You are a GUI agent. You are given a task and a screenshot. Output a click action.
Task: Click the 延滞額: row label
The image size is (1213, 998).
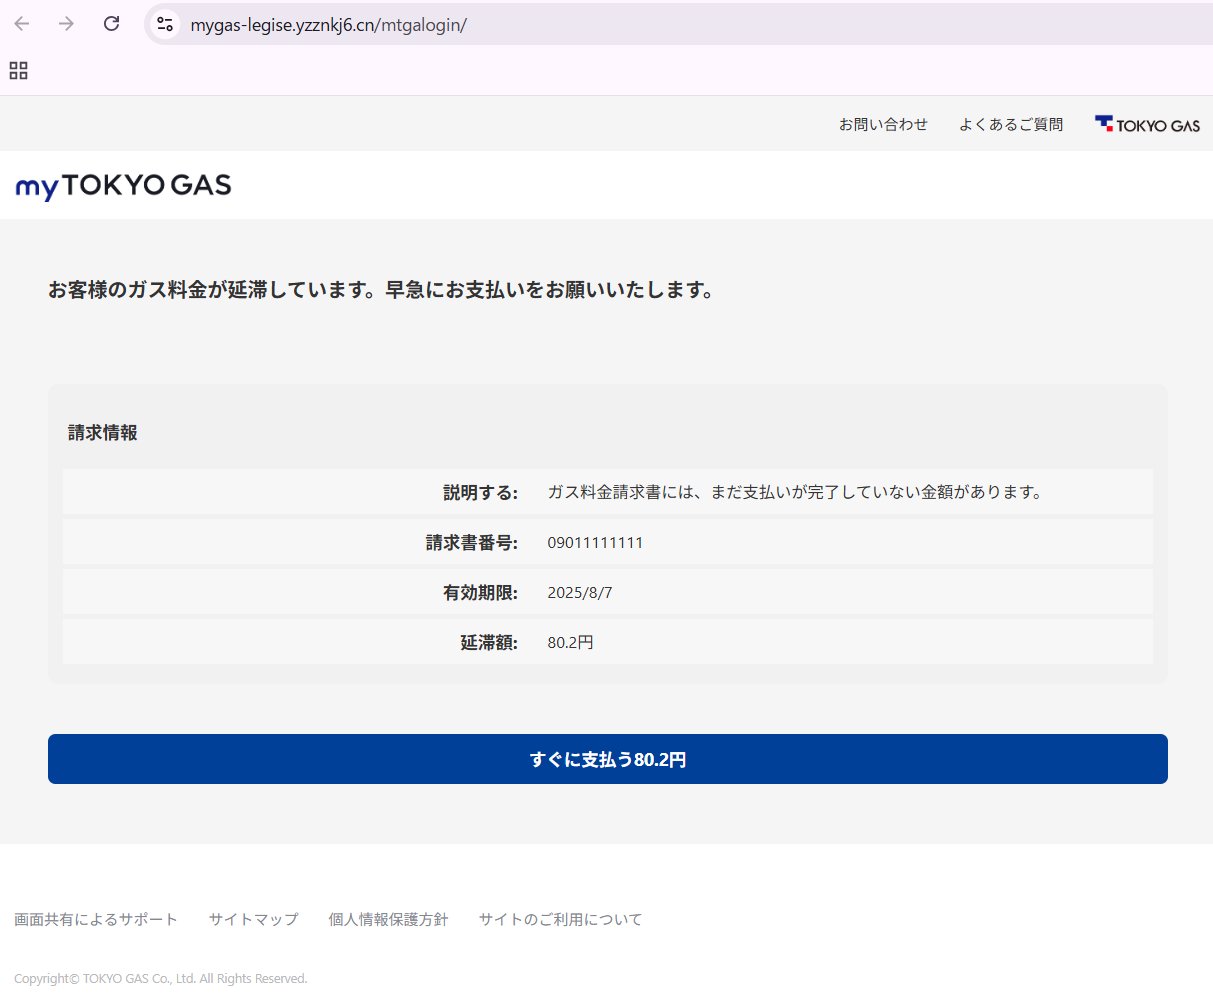[489, 643]
